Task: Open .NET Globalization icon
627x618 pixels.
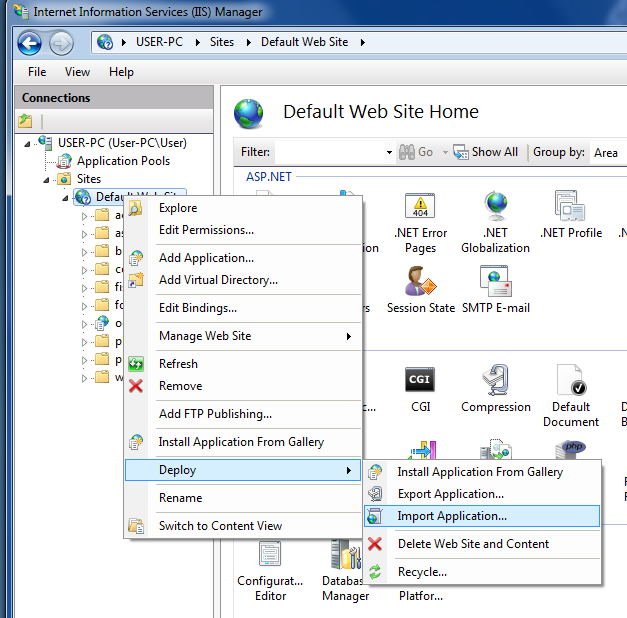Action: click(495, 209)
